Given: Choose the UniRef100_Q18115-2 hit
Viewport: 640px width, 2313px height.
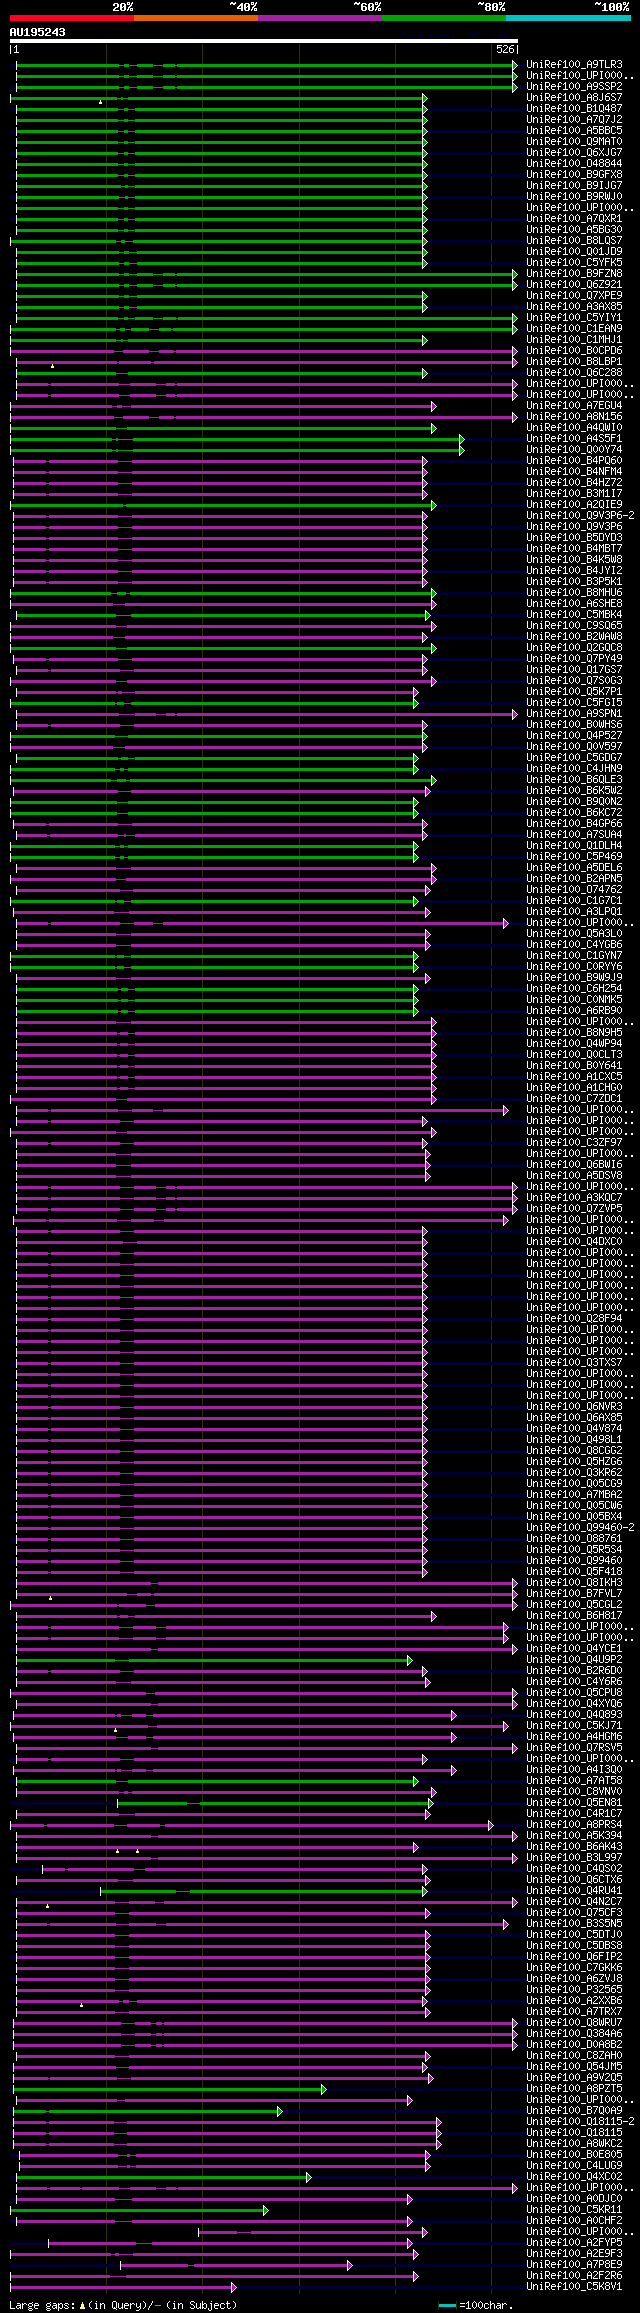Looking at the screenshot, I should pyautogui.click(x=580, y=2122).
